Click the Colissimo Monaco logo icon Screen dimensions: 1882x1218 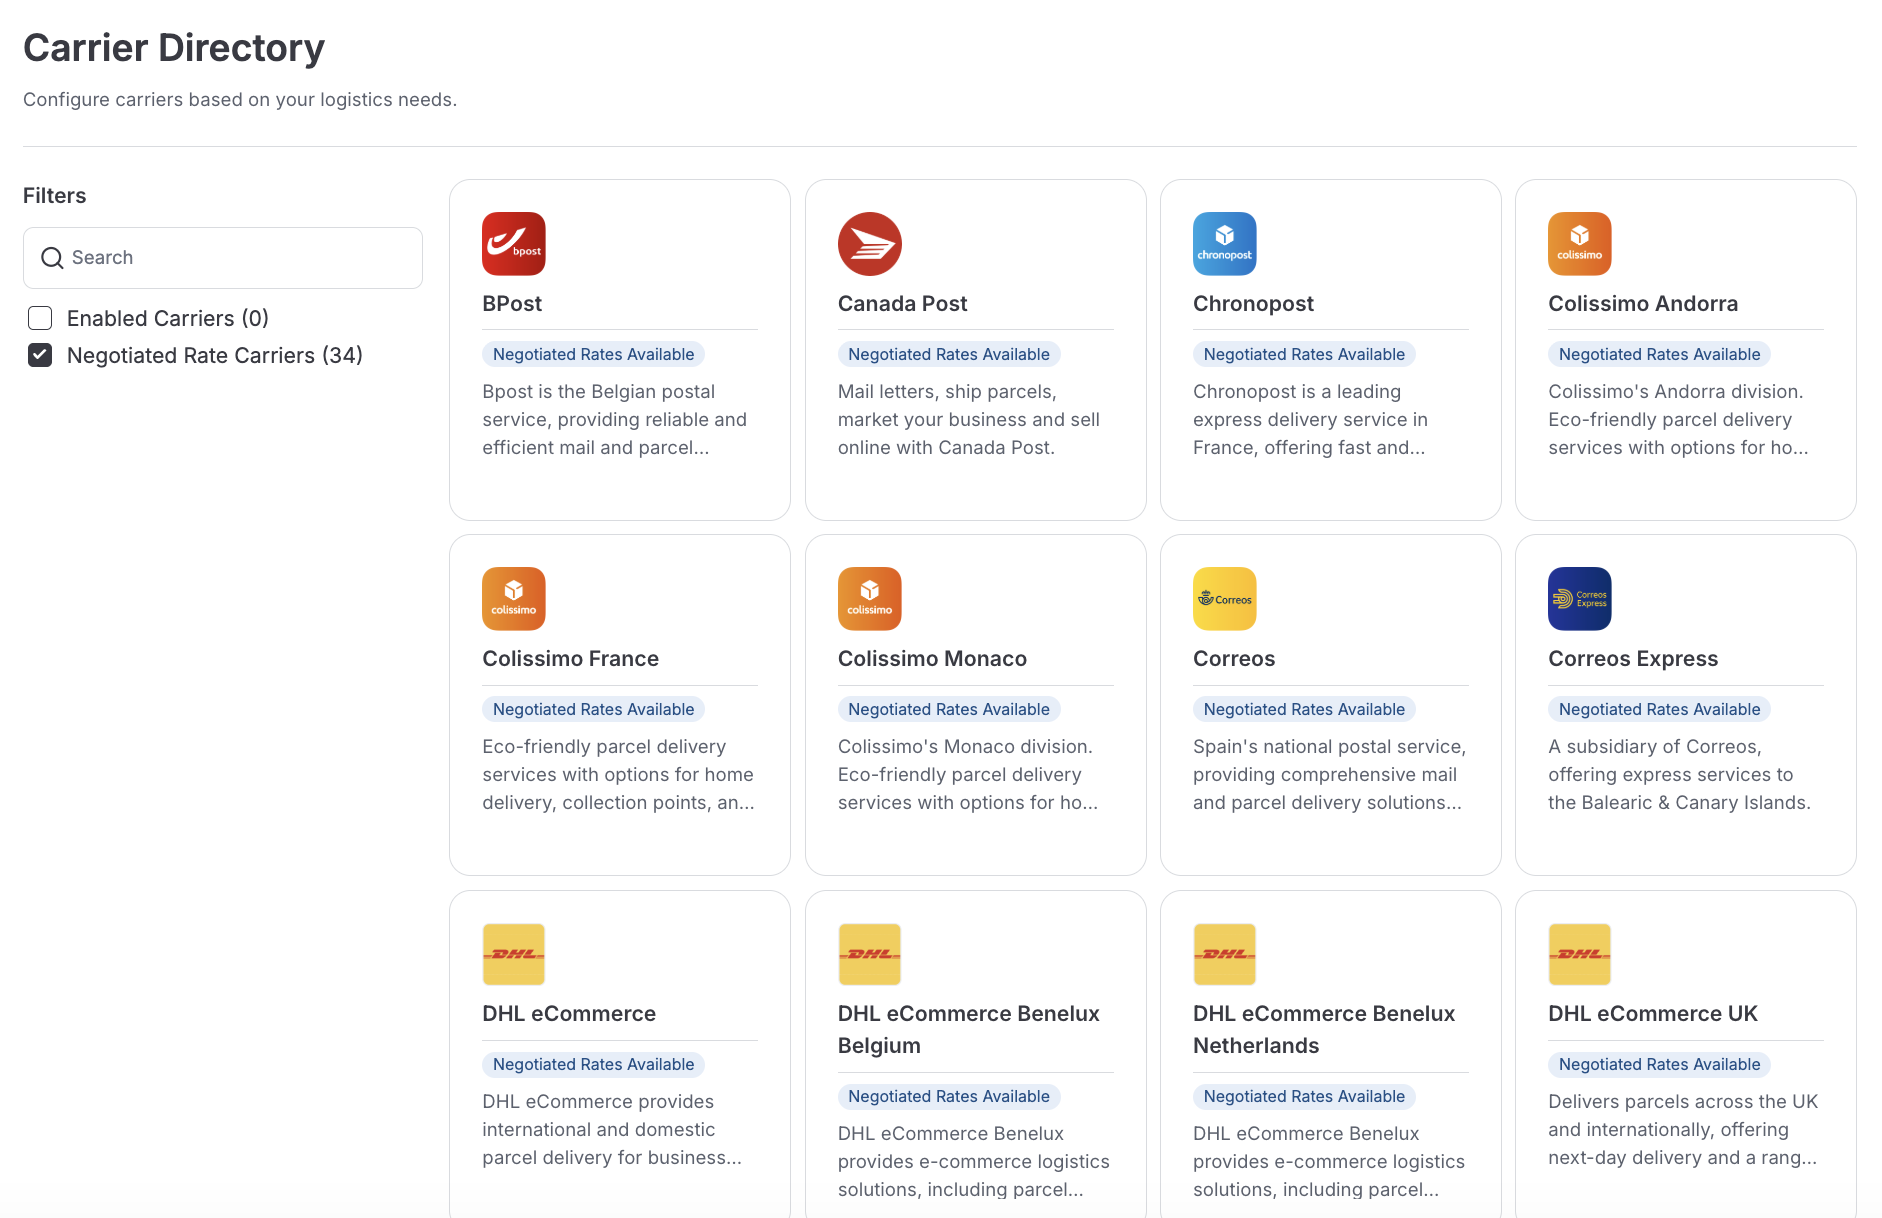[x=869, y=599]
